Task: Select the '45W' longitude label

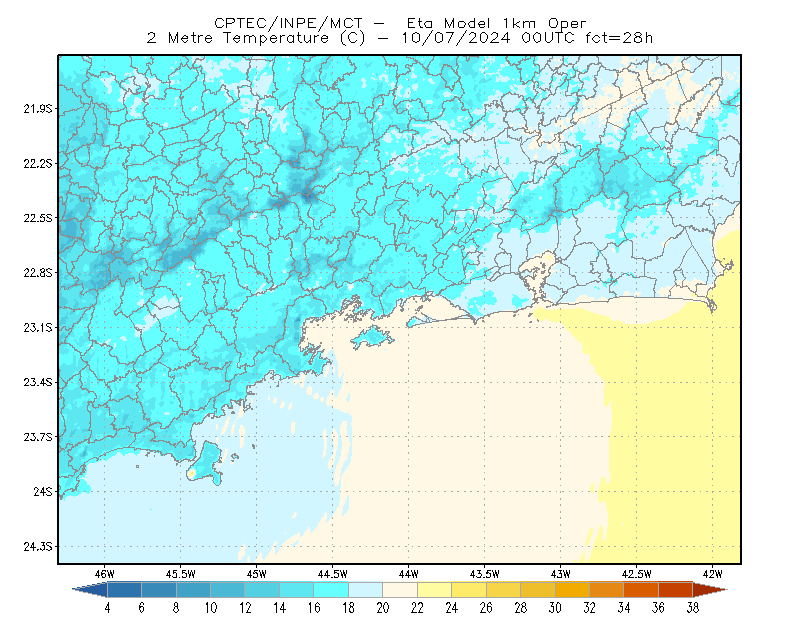Action: 257,574
